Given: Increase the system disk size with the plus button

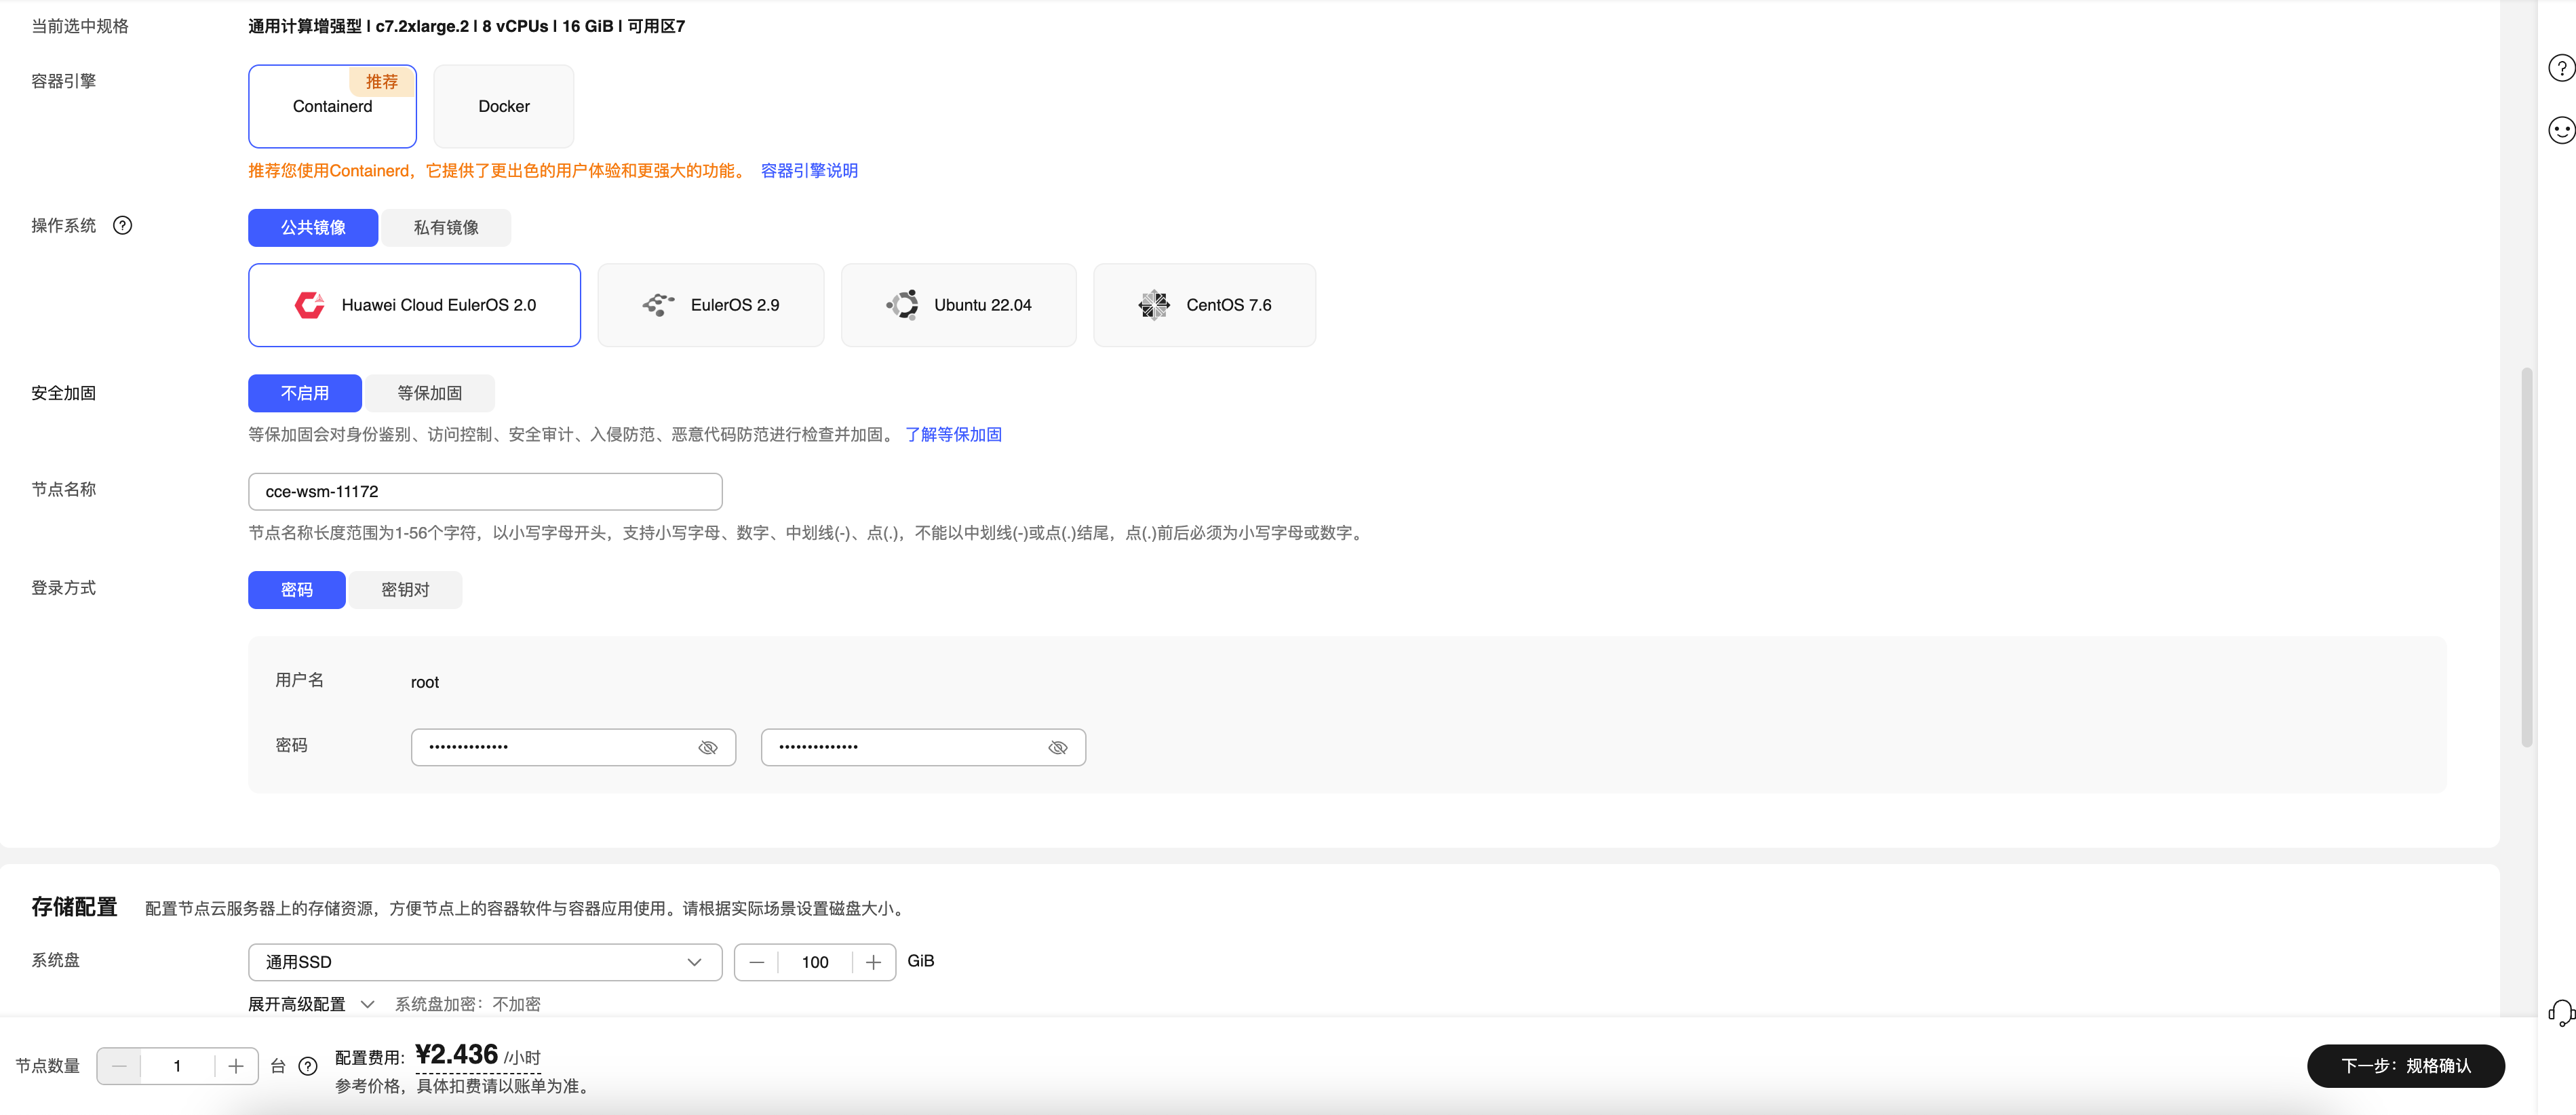Looking at the screenshot, I should [873, 962].
